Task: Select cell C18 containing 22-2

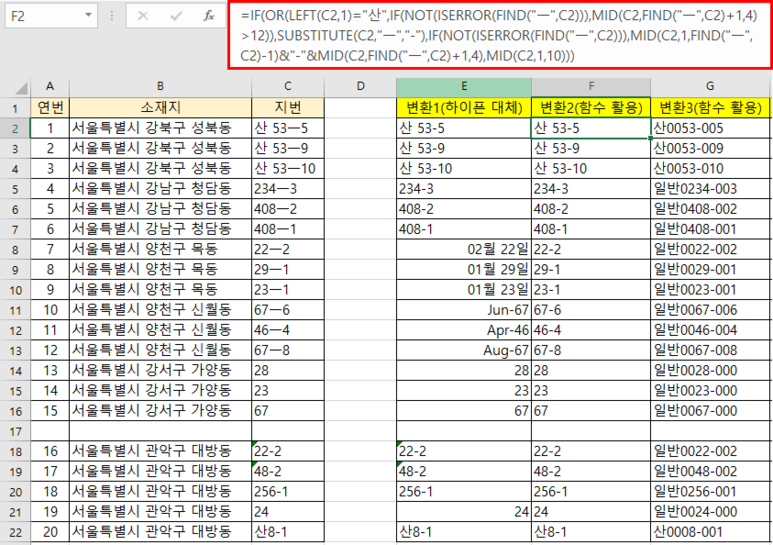Action: coord(288,451)
